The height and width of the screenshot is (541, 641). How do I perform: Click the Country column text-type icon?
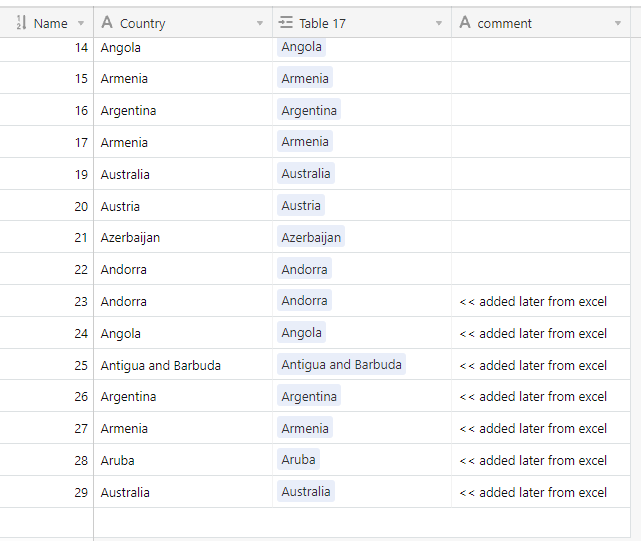click(x=107, y=22)
